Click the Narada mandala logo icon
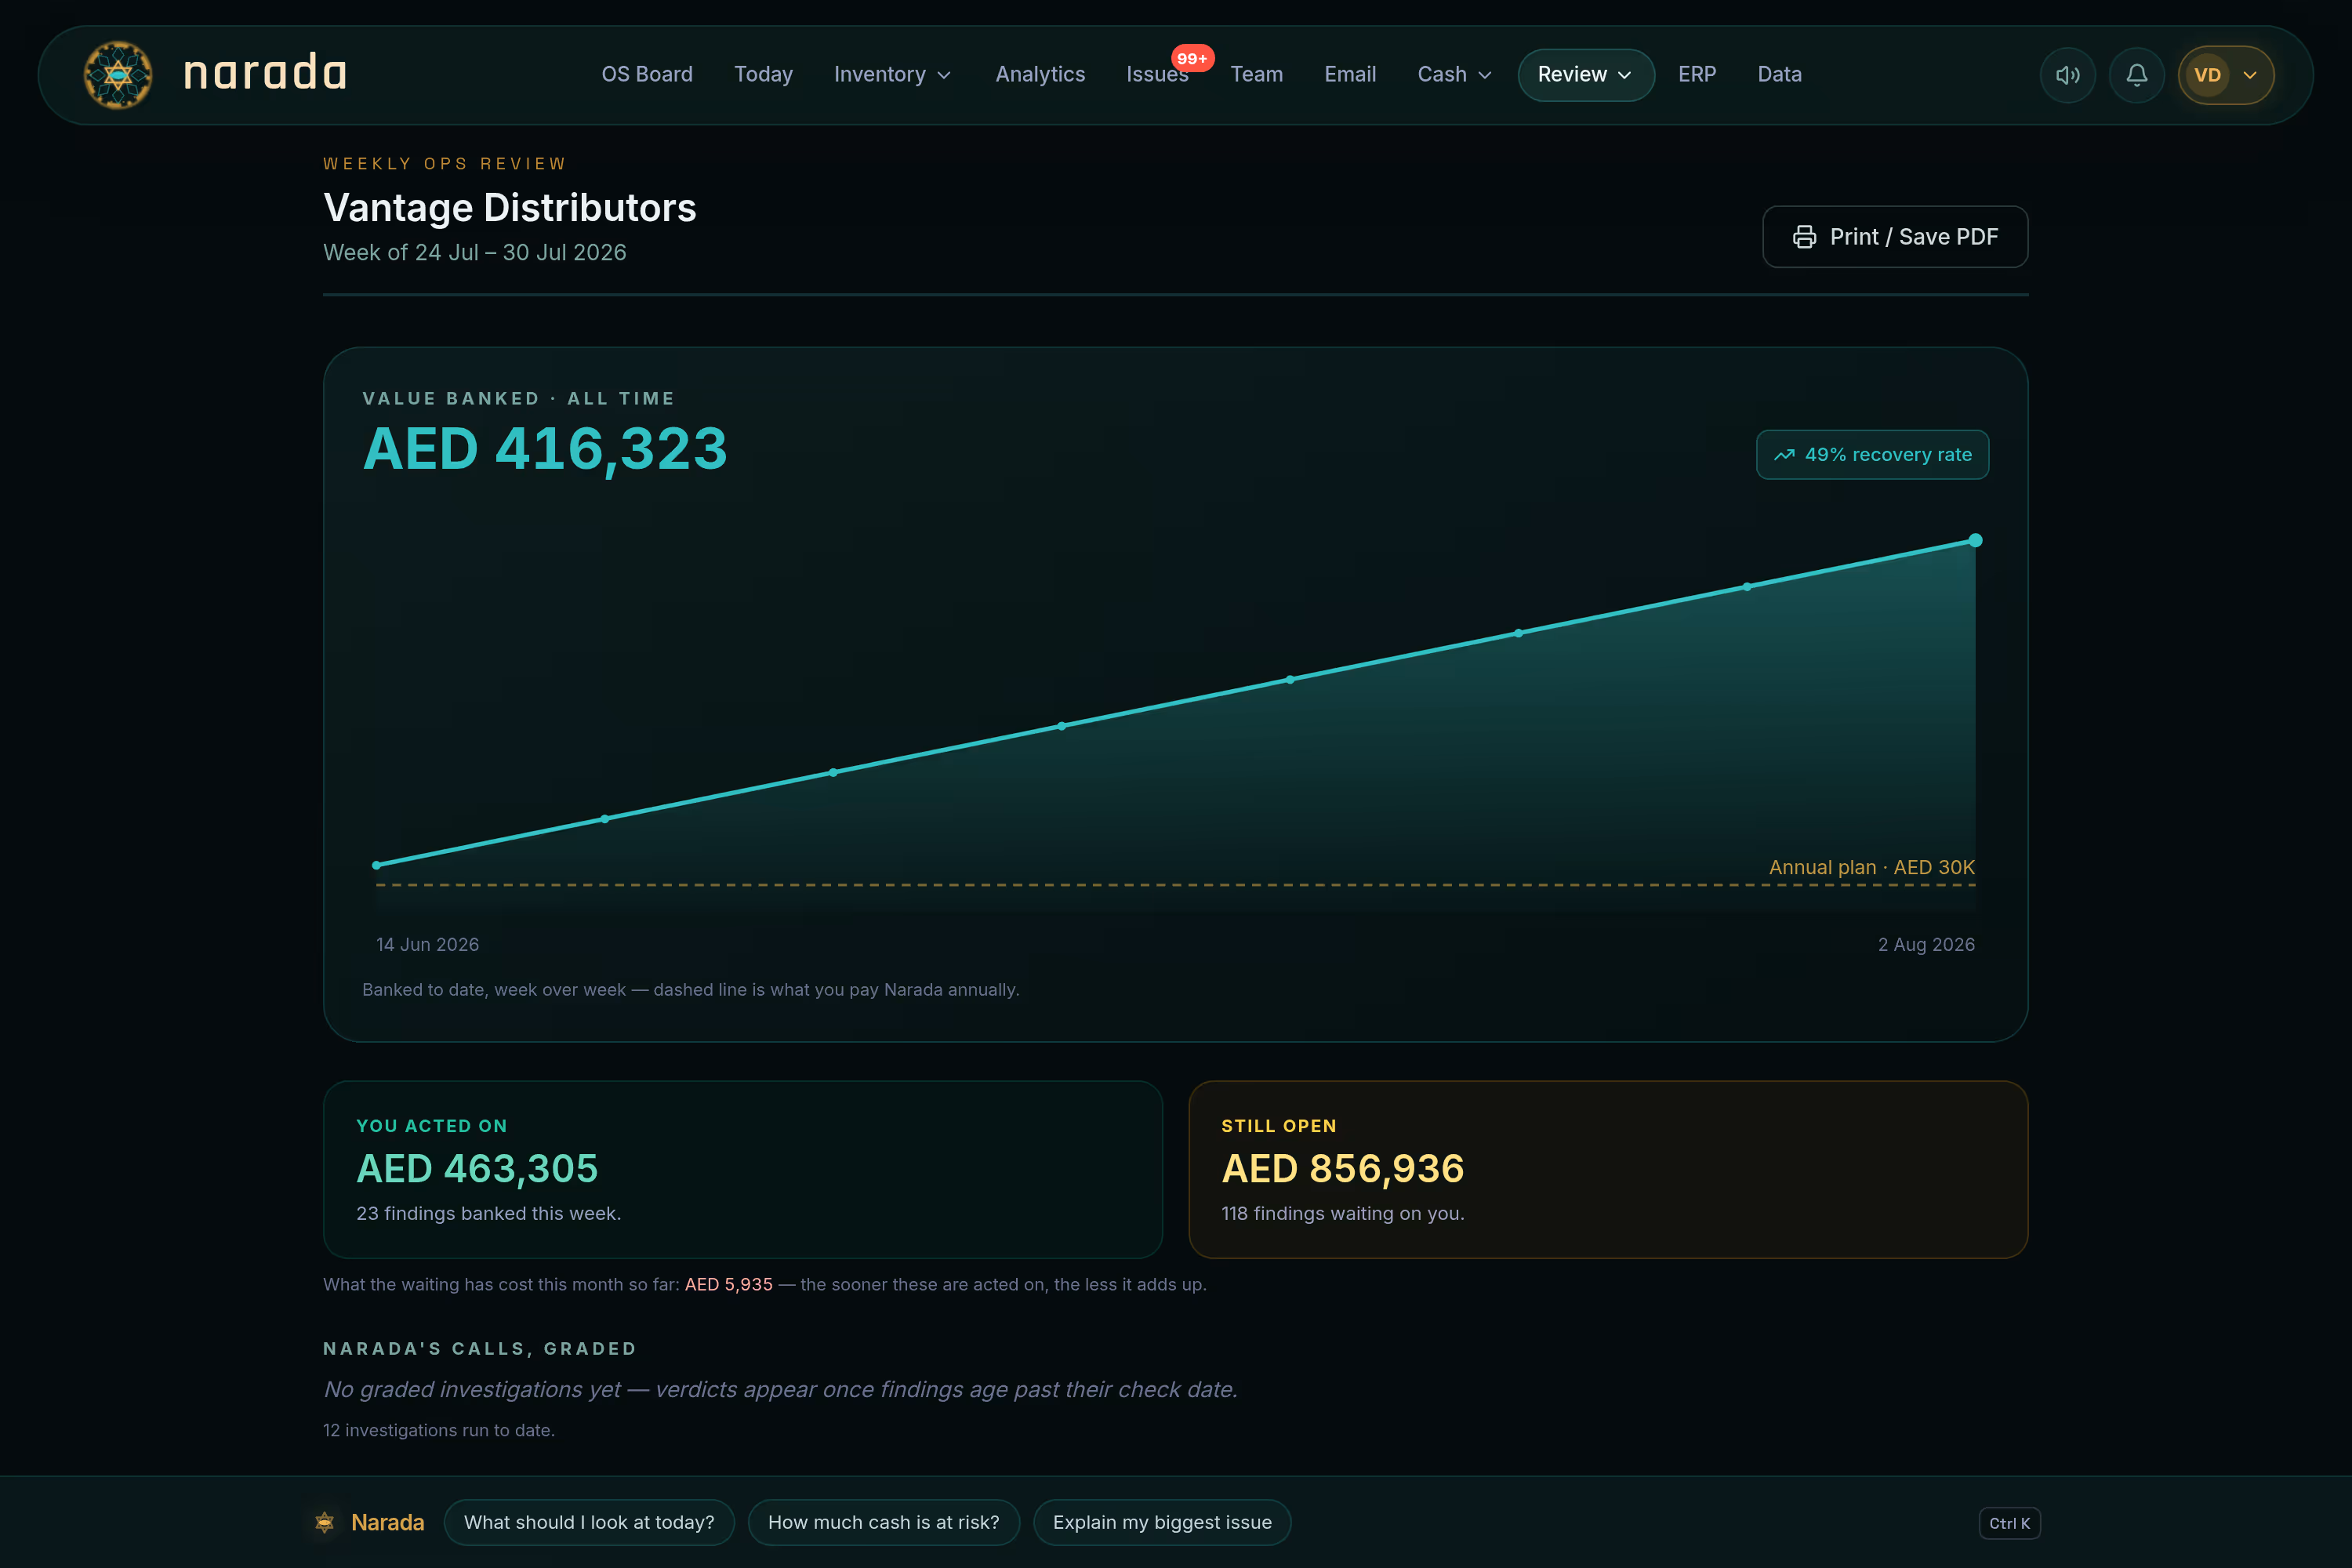This screenshot has height=1568, width=2352. 118,74
